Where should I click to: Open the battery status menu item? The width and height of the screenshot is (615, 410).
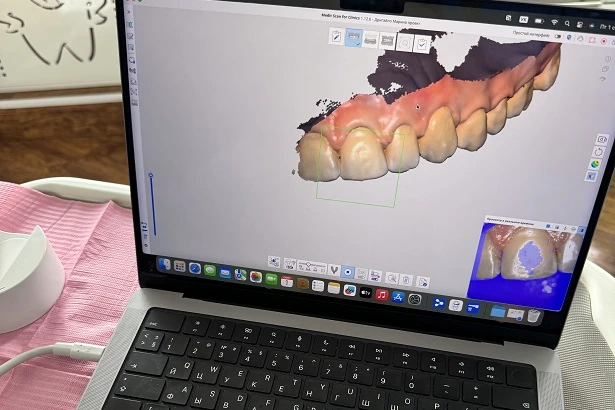coord(539,21)
